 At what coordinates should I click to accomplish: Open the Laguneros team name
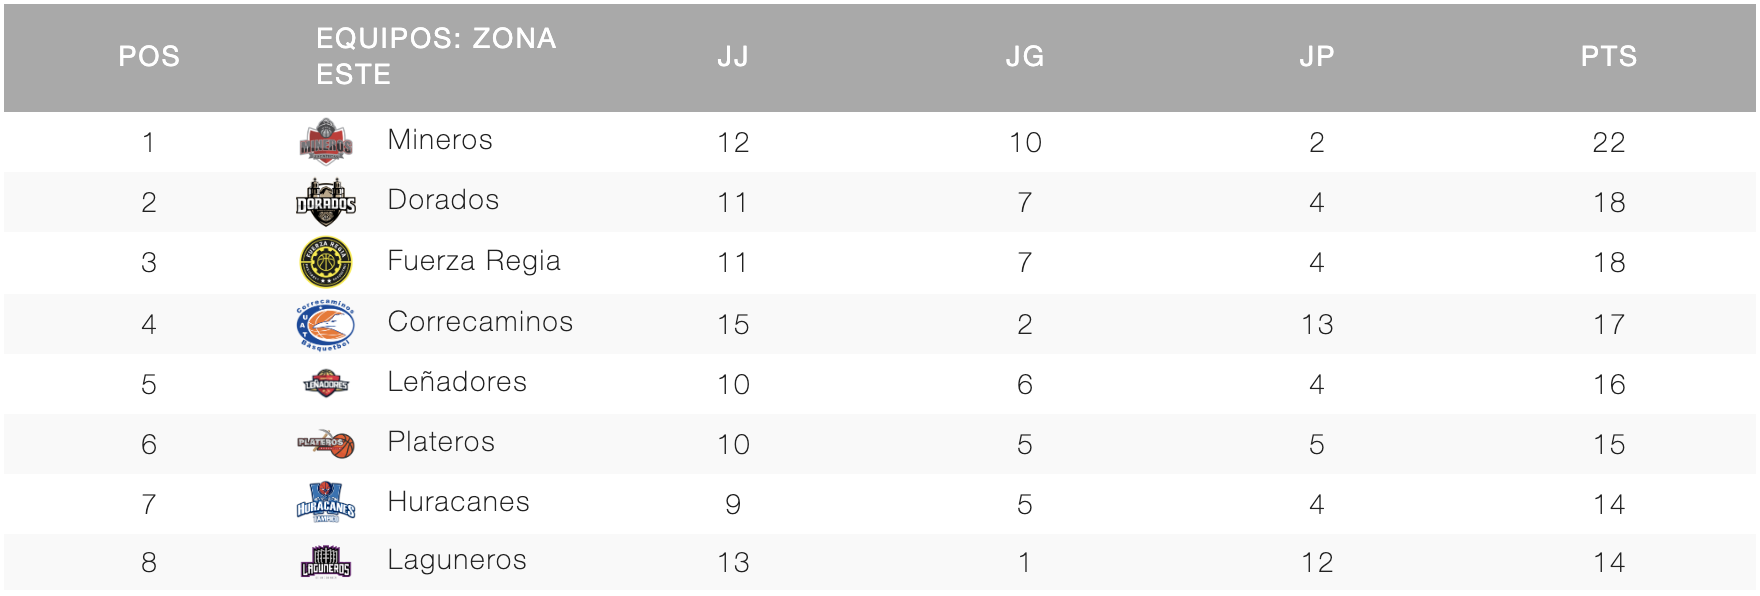[x=457, y=560]
